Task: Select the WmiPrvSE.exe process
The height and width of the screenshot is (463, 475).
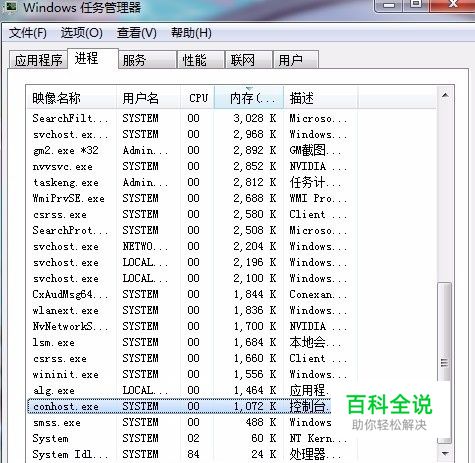Action: 232,198
